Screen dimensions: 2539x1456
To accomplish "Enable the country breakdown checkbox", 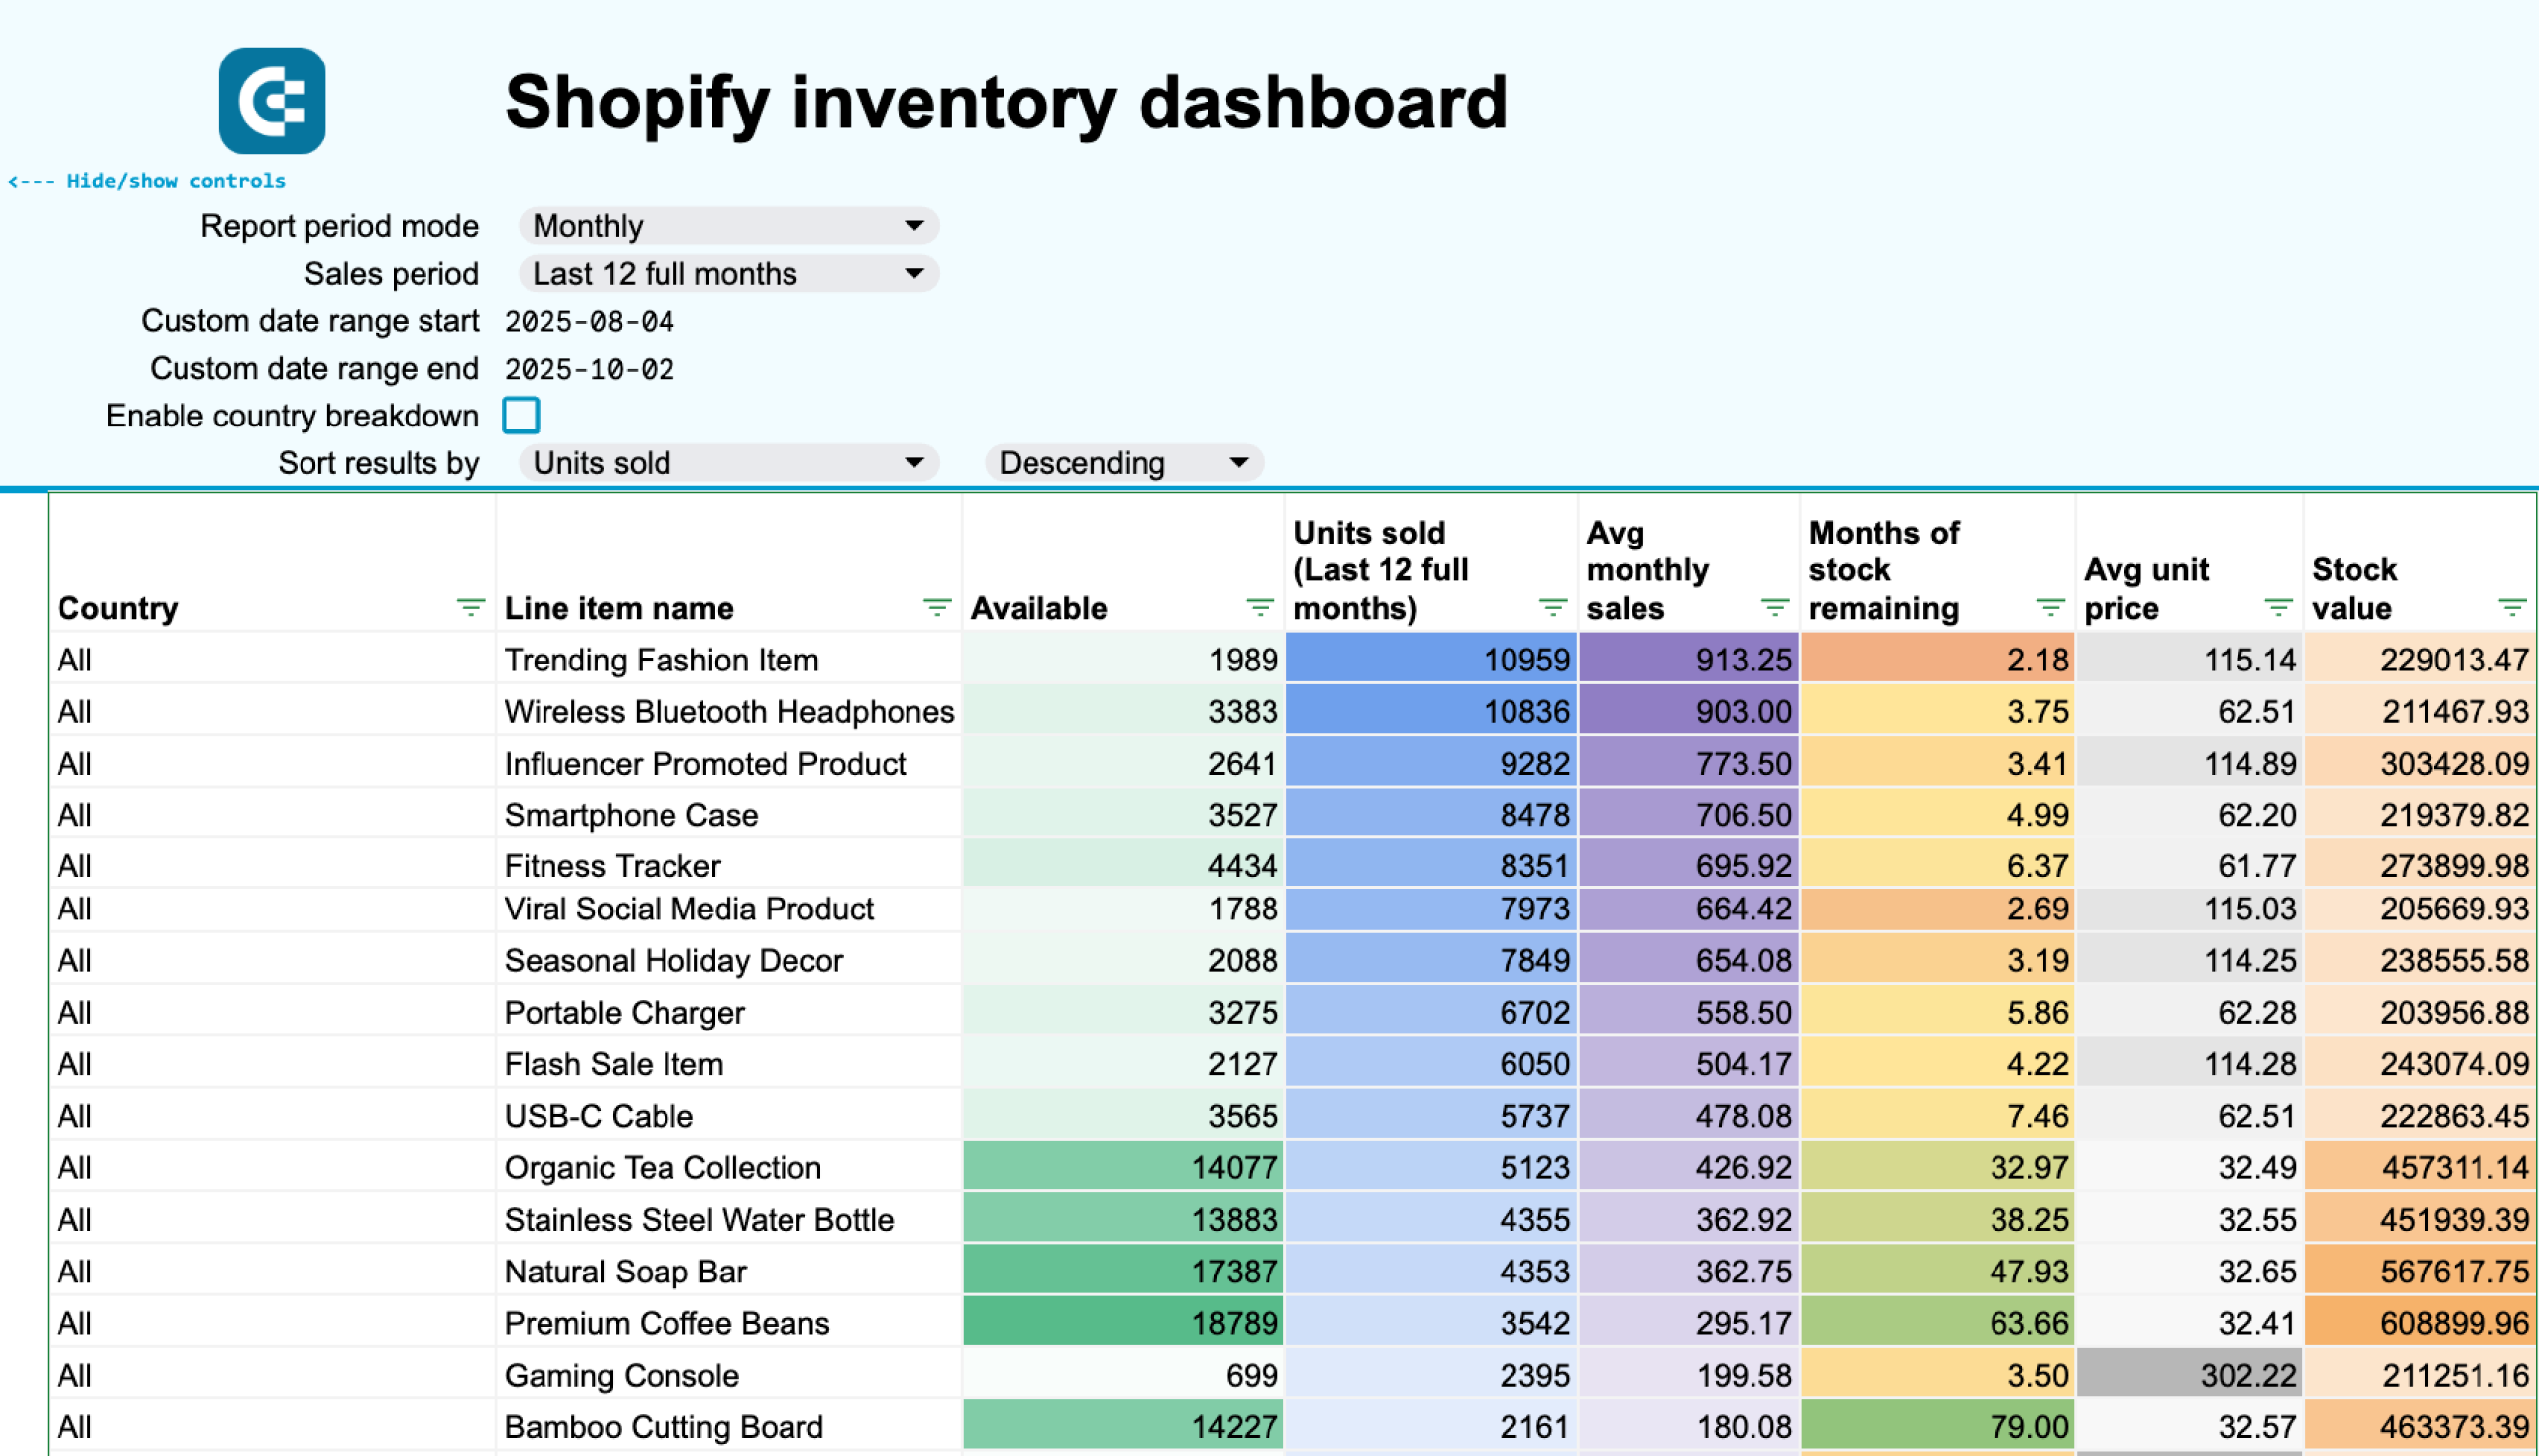I will point(521,415).
